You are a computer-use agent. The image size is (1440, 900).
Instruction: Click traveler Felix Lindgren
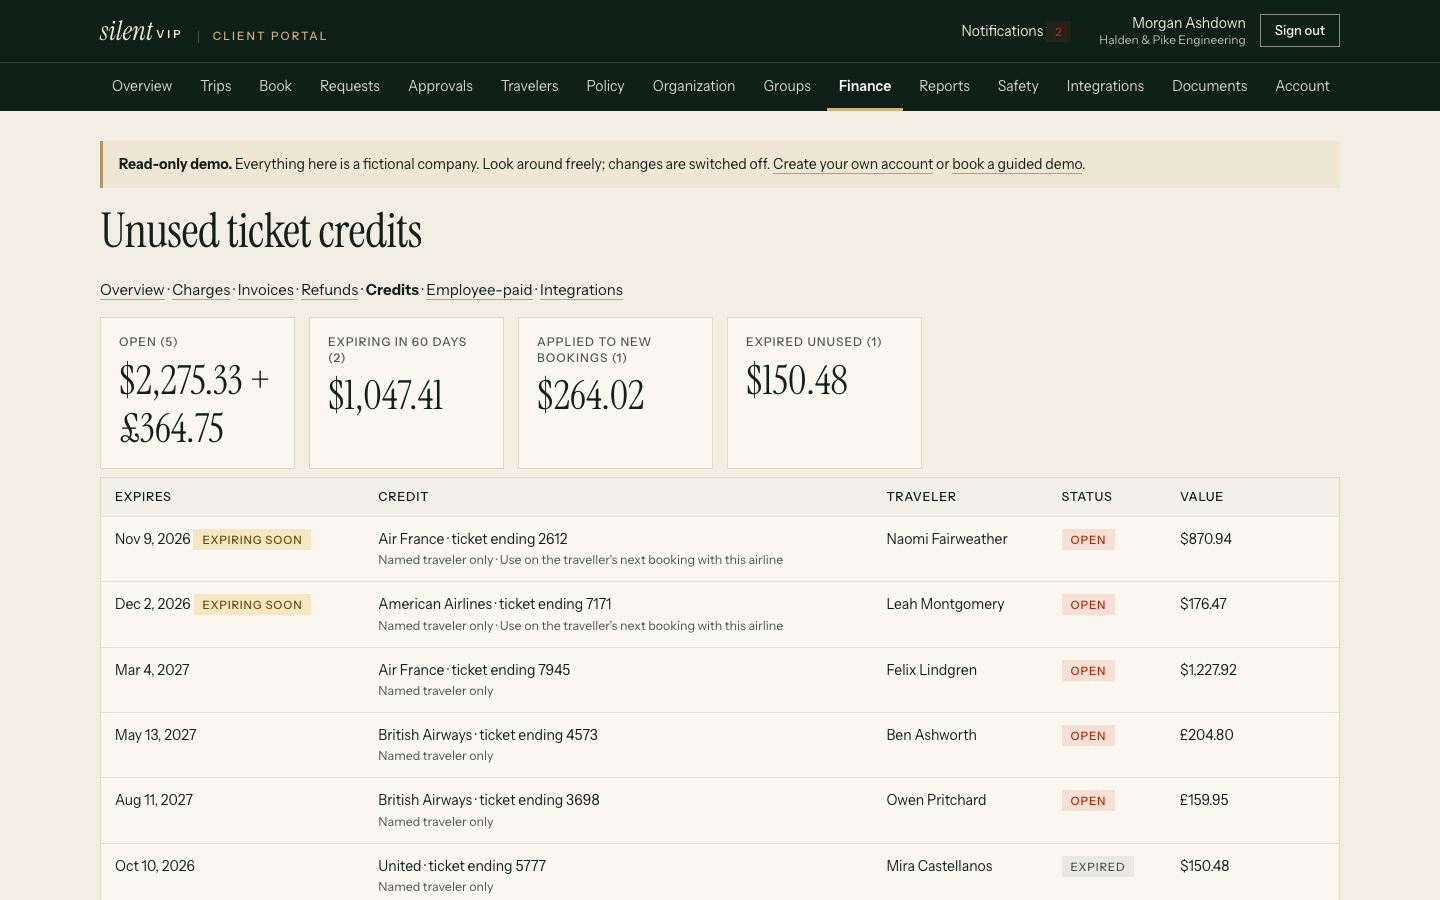click(x=931, y=670)
